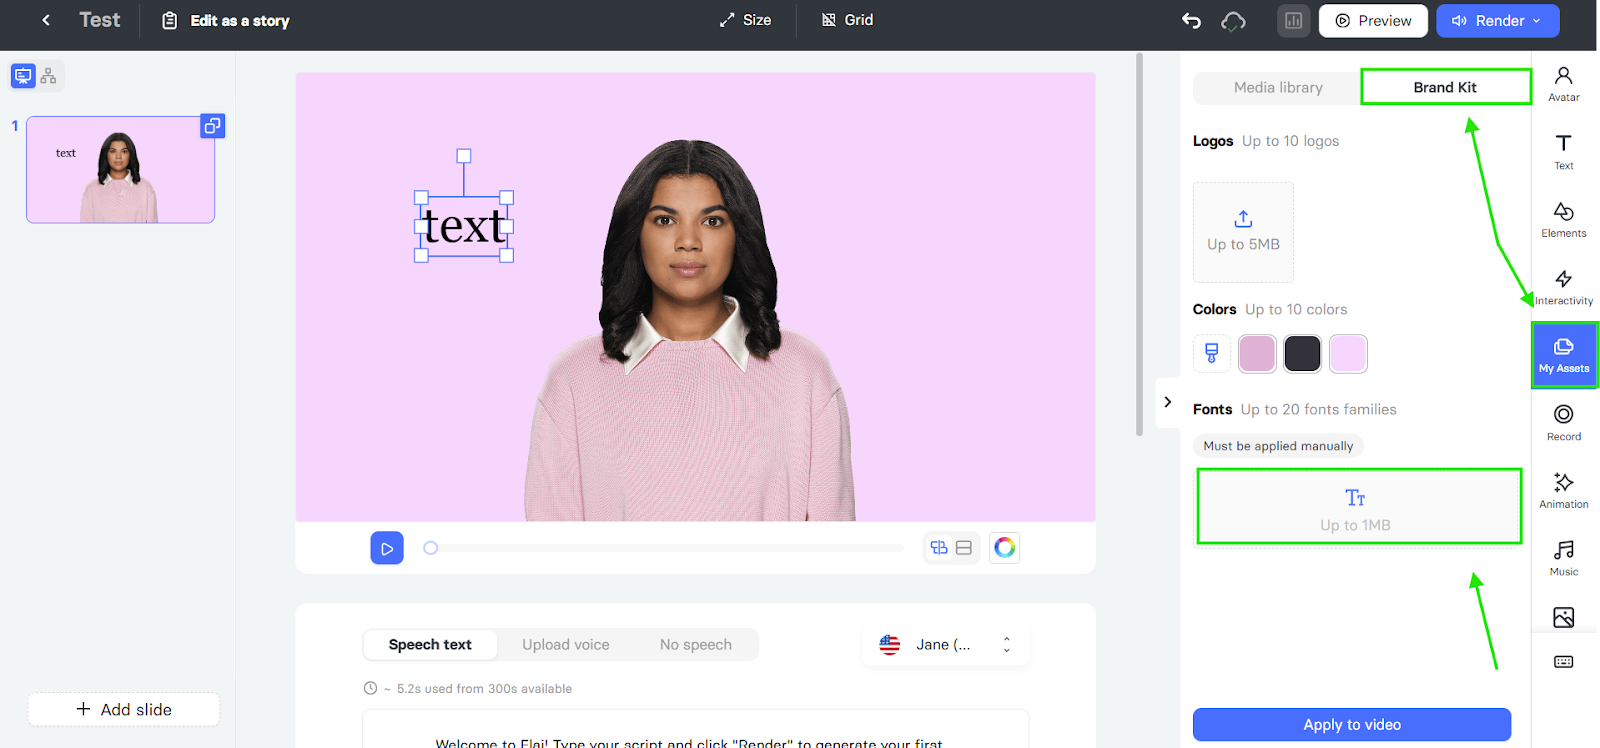Play the slide preview
The width and height of the screenshot is (1600, 748).
tap(387, 548)
